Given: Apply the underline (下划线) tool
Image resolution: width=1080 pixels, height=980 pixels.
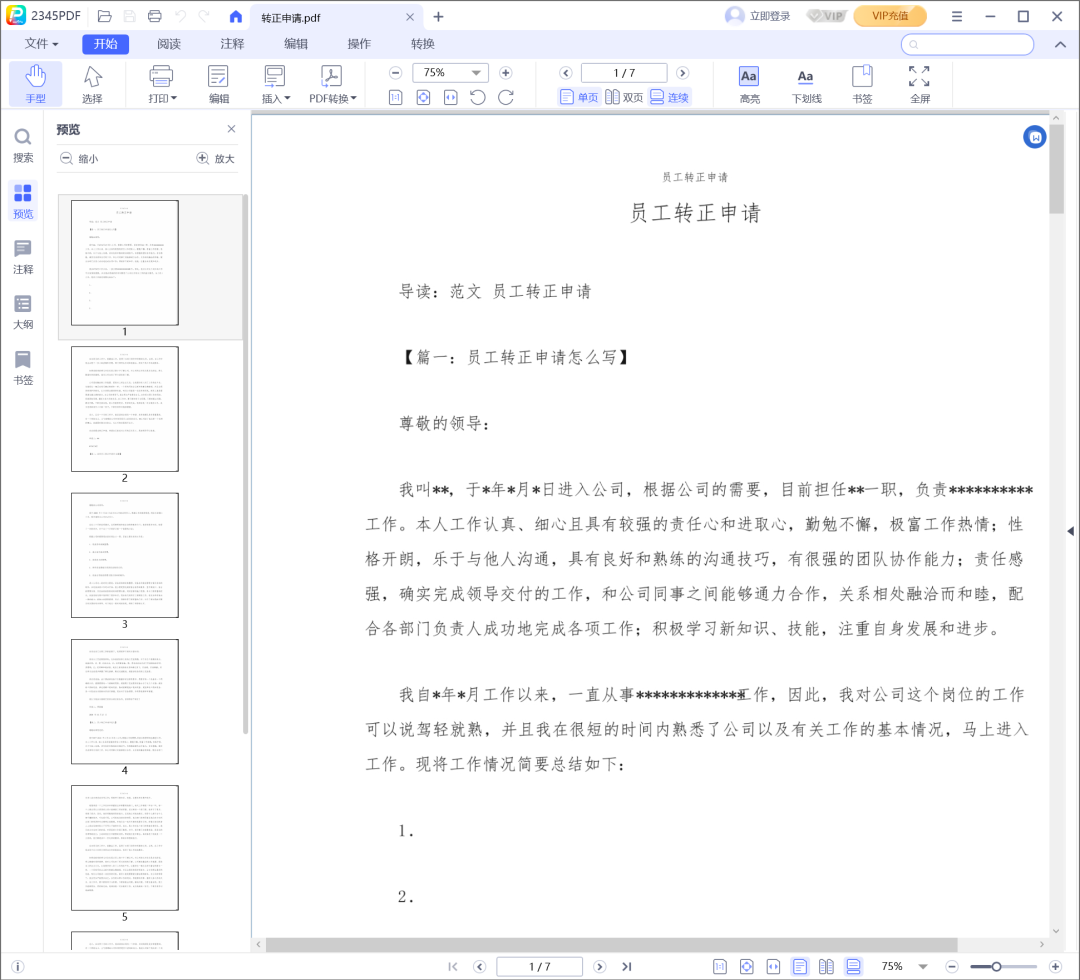Looking at the screenshot, I should (x=806, y=84).
